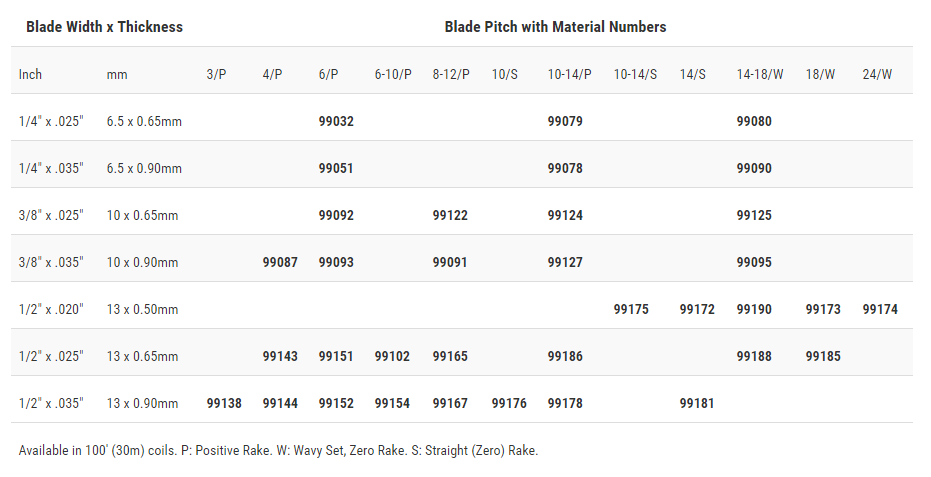The height and width of the screenshot is (477, 931).
Task: Open material number 99102
Action: tap(392, 356)
